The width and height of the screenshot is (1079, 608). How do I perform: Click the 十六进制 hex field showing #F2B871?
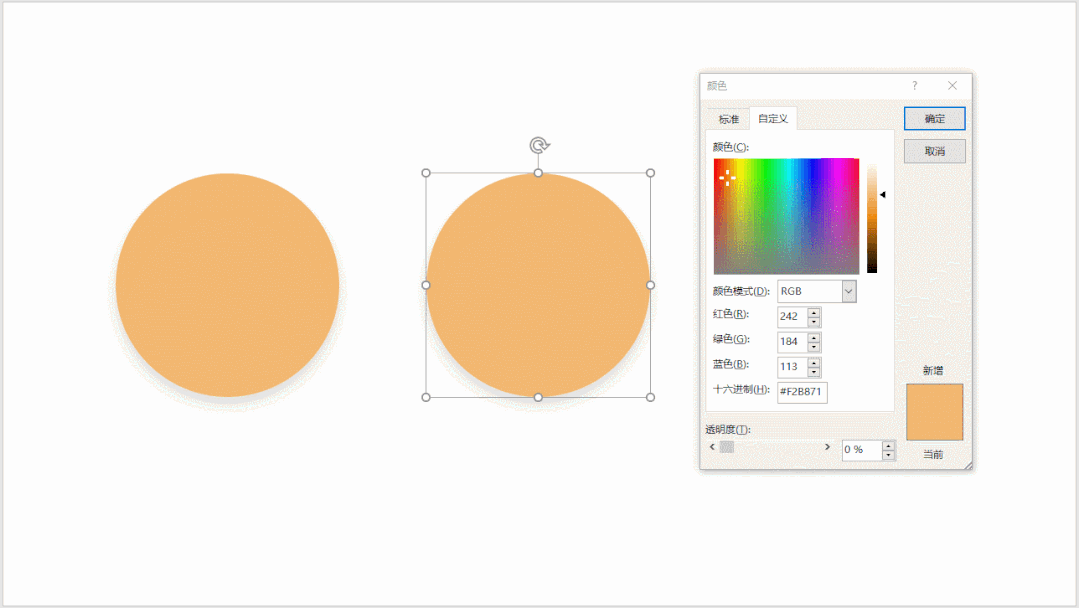[802, 392]
